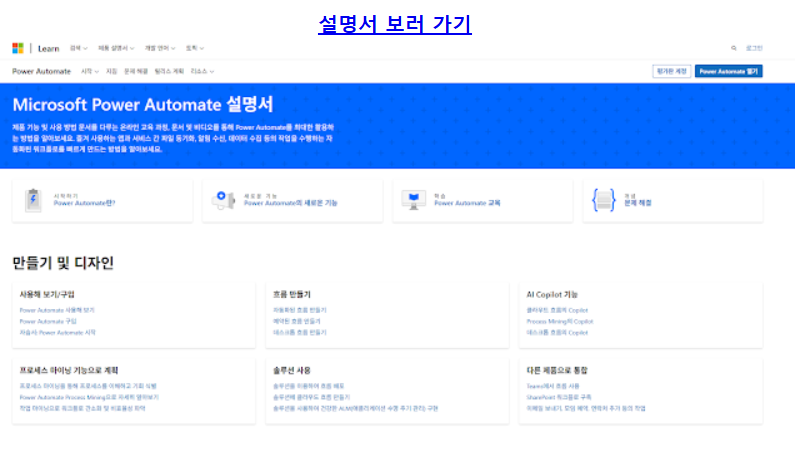808x453 pixels.
Task: Click the Power Automate product nav title
Action: 41,71
